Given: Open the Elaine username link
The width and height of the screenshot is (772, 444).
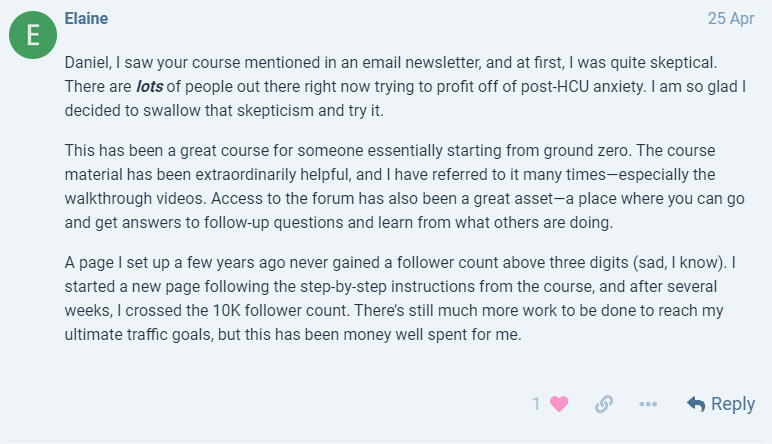Looking at the screenshot, I should pyautogui.click(x=86, y=19).
